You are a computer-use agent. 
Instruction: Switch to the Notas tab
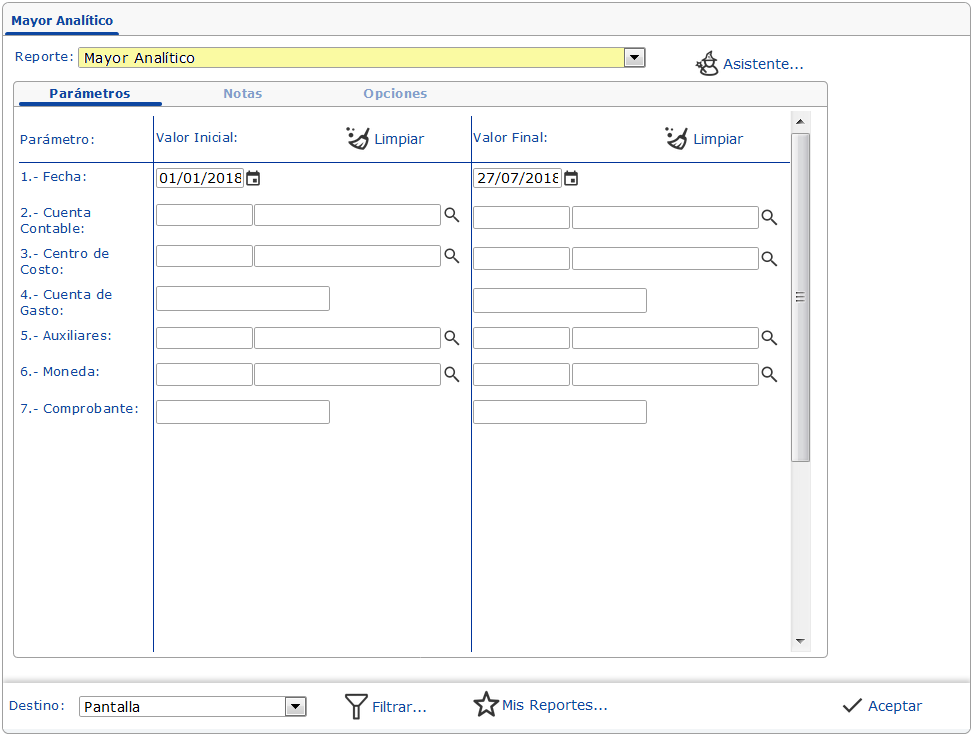point(242,94)
